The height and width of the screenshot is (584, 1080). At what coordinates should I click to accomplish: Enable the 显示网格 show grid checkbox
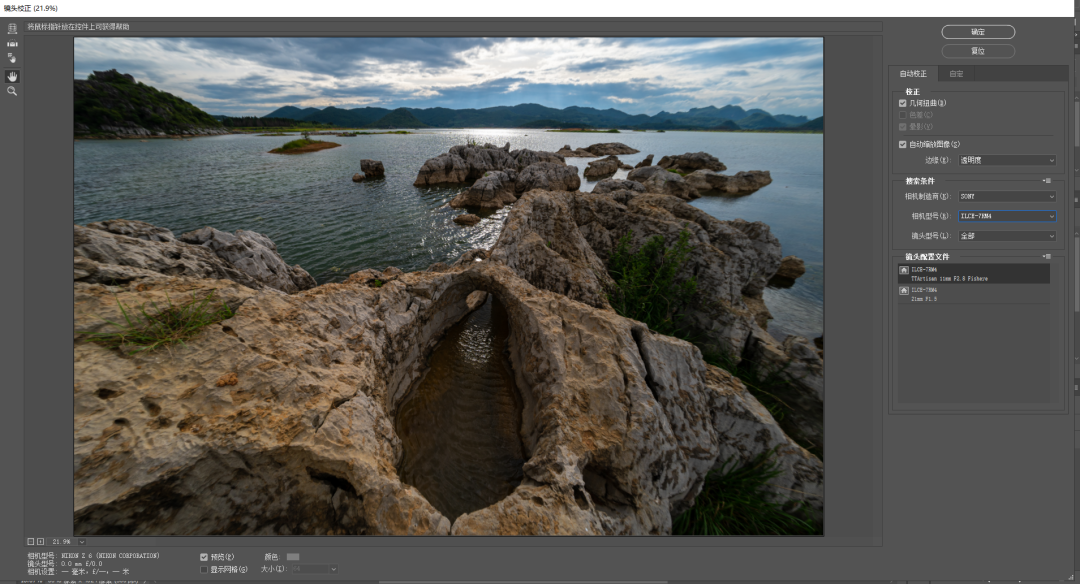pos(204,570)
